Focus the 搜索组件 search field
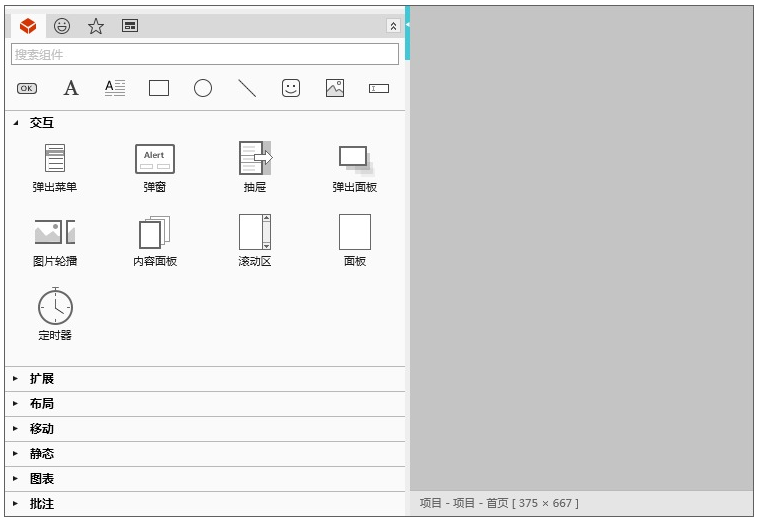Viewport: 758px width, 522px height. coord(205,54)
